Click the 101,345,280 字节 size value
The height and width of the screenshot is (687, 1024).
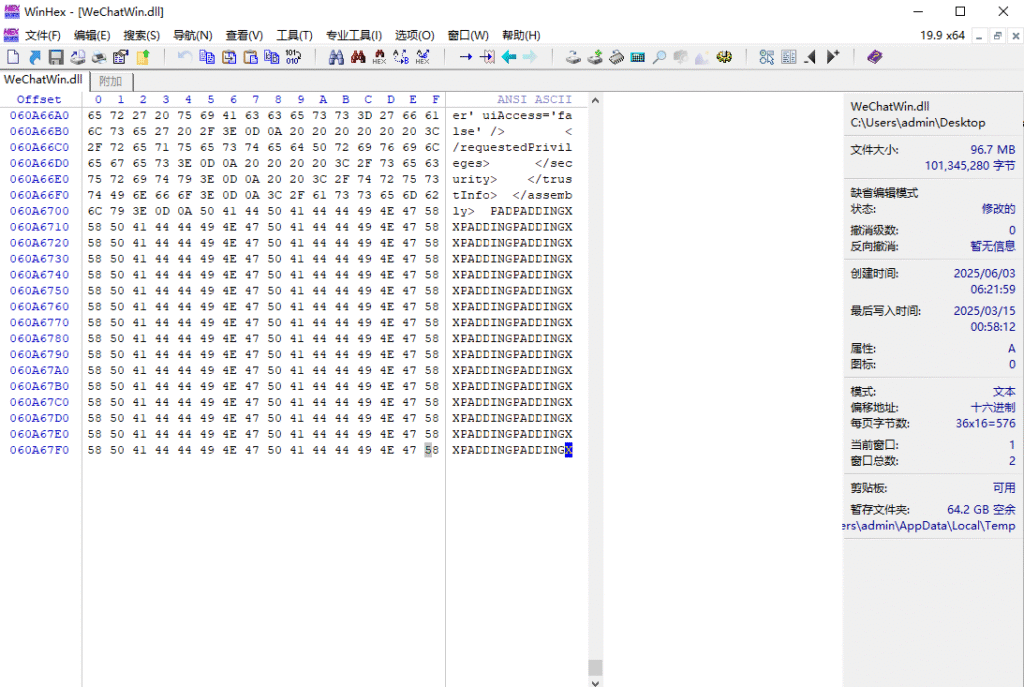(x=970, y=166)
